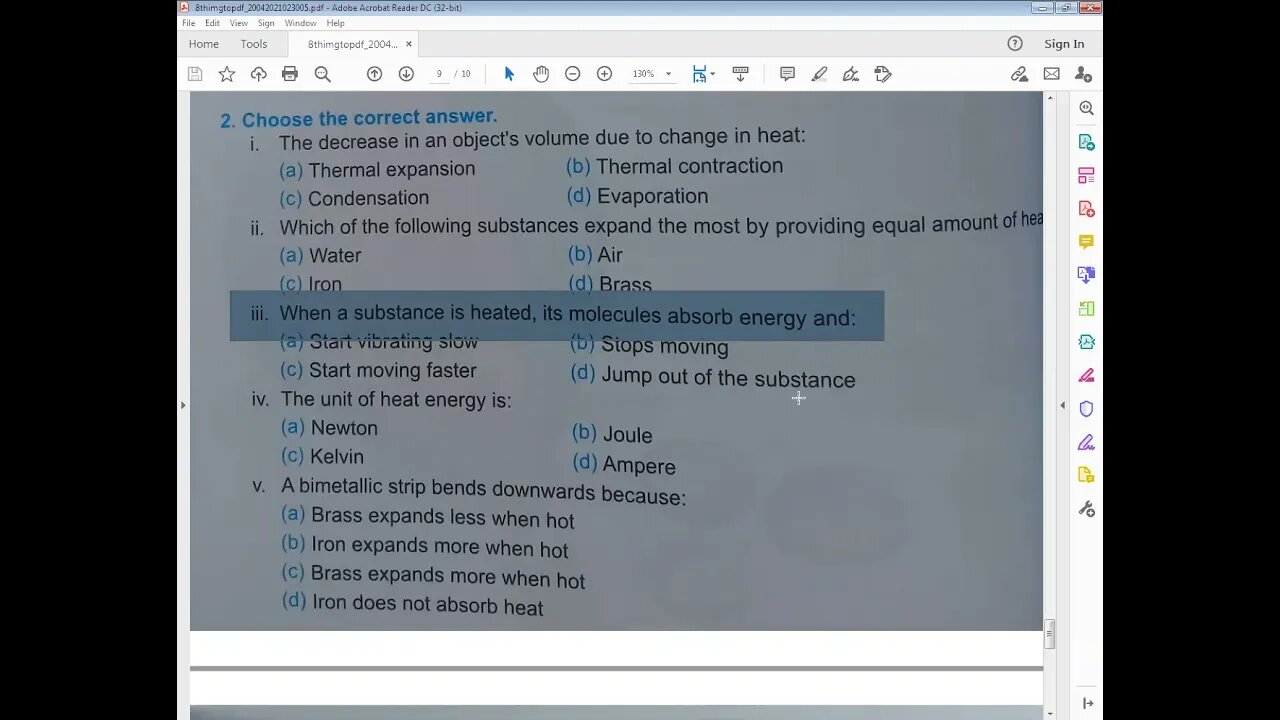Viewport: 1280px width, 720px height.
Task: Go to the next page
Action: 406,74
